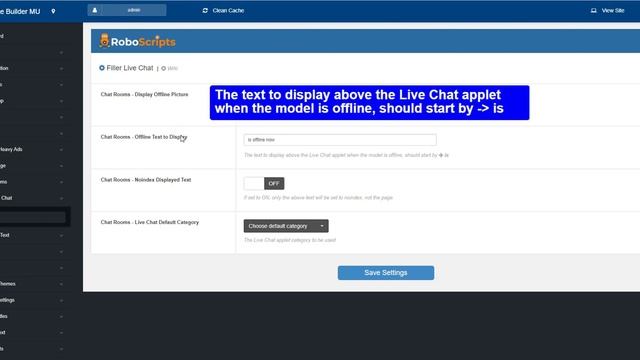Open the Choose default category dropdown
Image resolution: width=640 pixels, height=360 pixels.
pos(286,226)
